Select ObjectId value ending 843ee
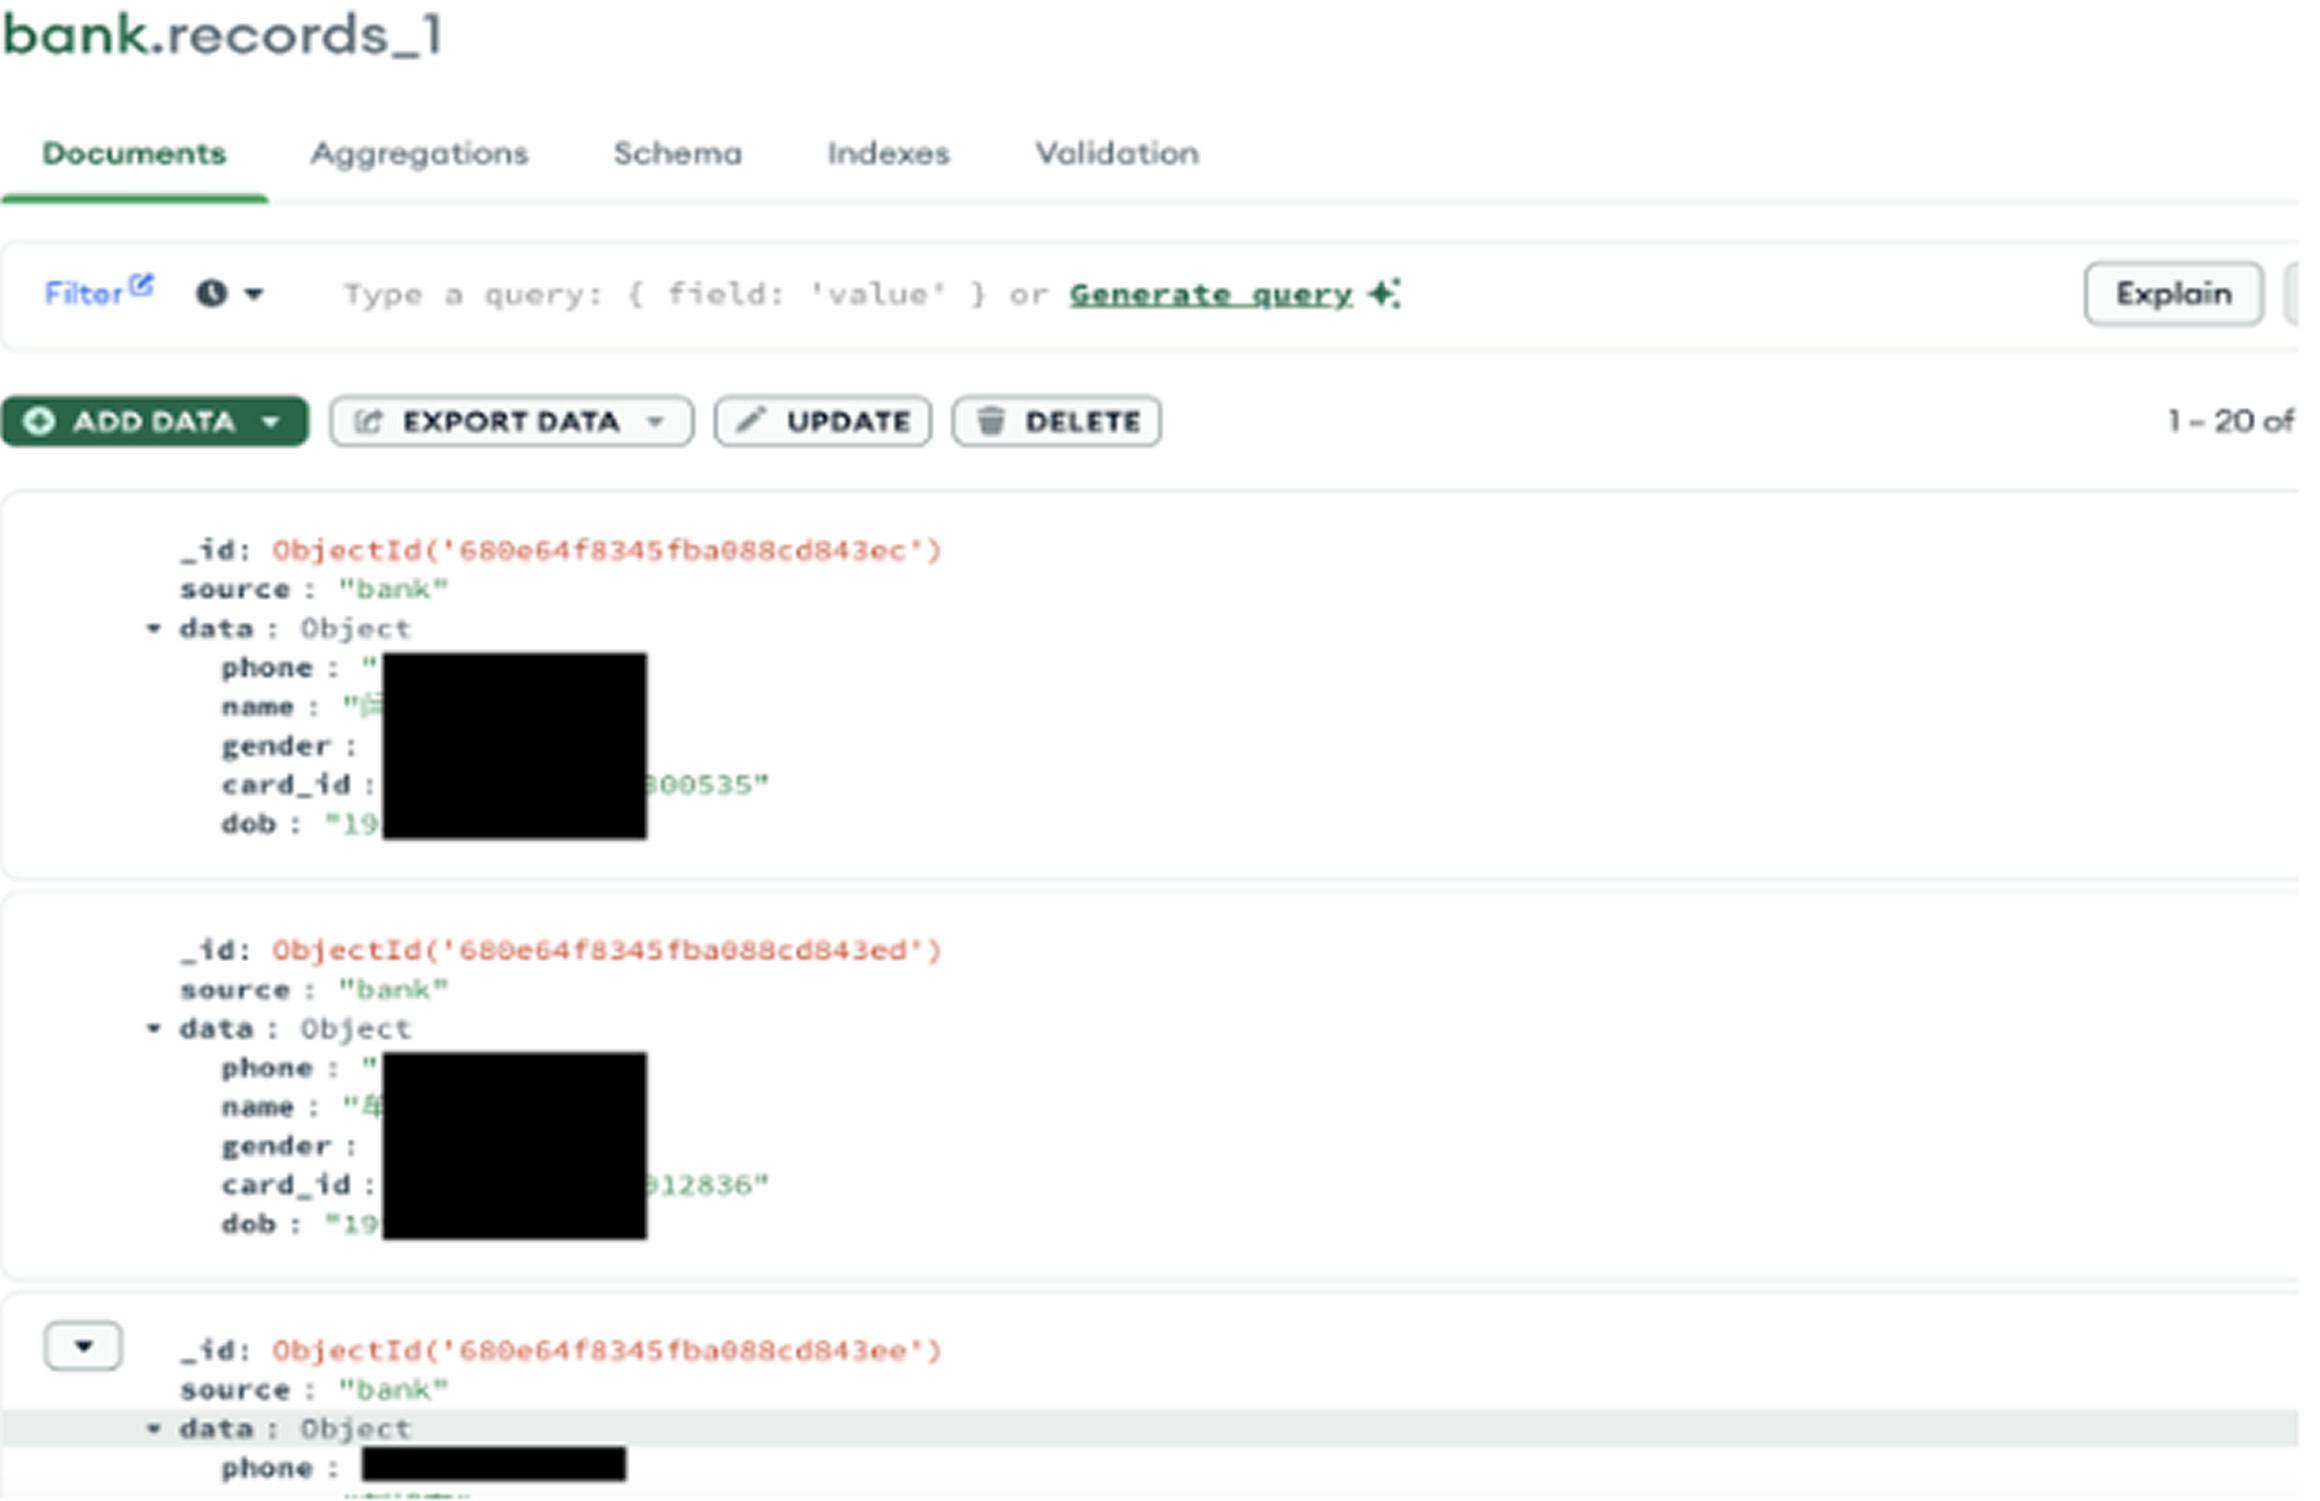The width and height of the screenshot is (2320, 1501). (x=607, y=1351)
